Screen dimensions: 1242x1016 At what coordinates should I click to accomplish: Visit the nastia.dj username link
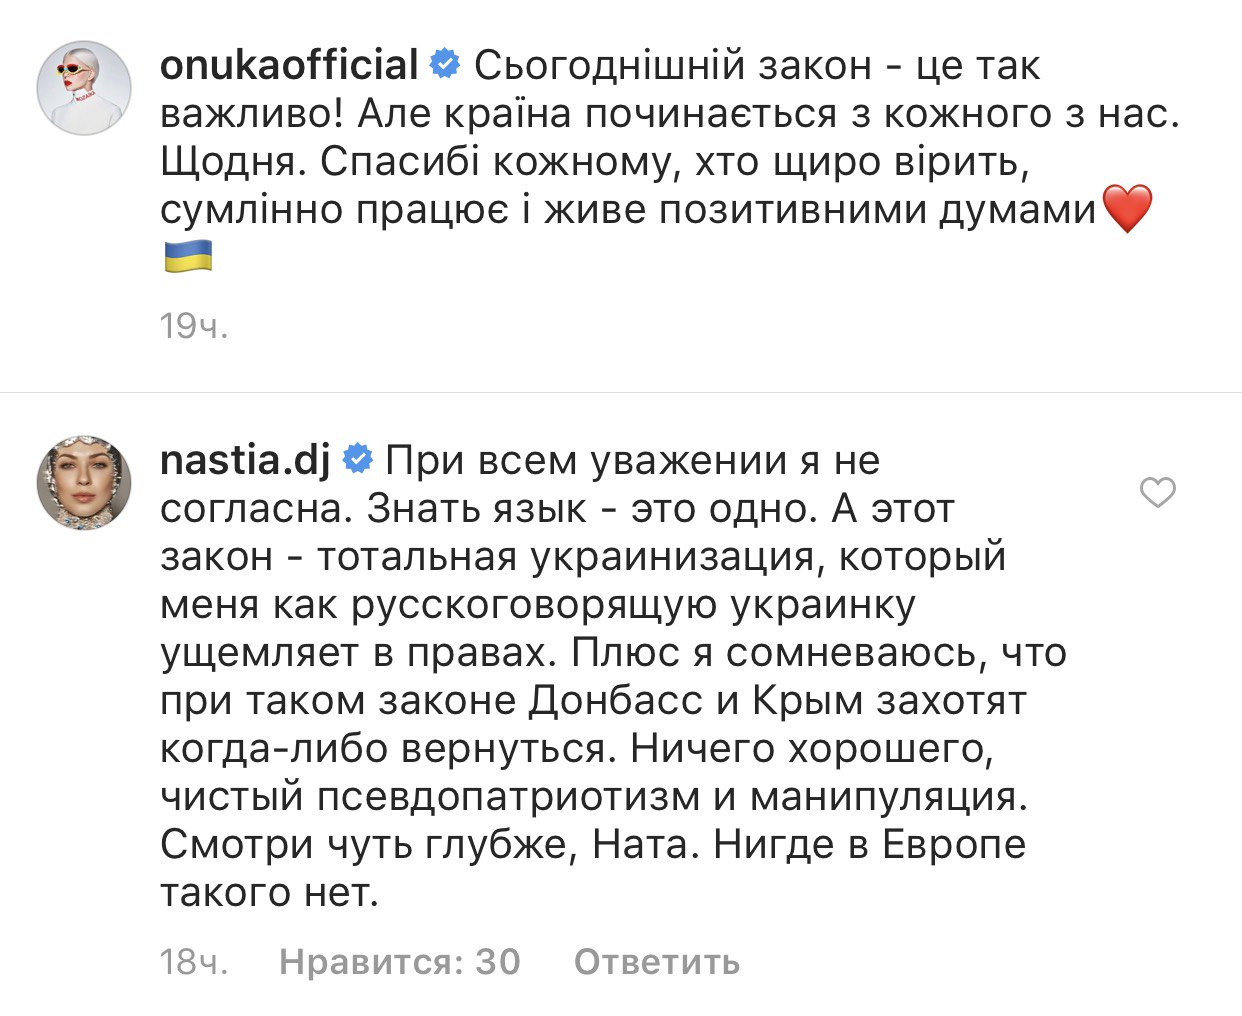coord(246,461)
